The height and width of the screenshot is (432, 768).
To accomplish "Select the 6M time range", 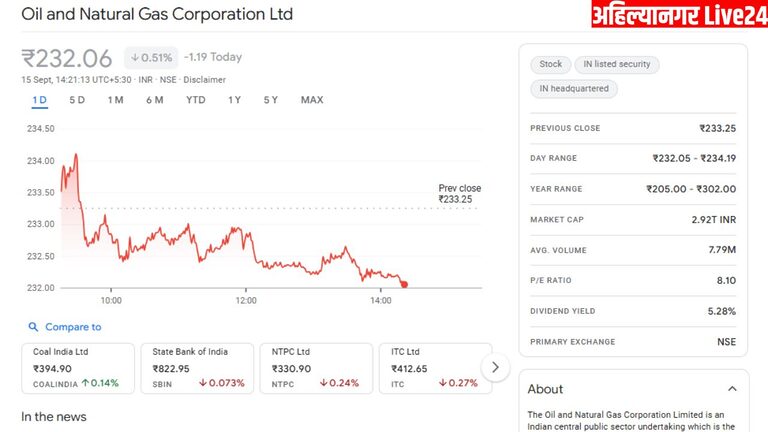I will coord(154,100).
